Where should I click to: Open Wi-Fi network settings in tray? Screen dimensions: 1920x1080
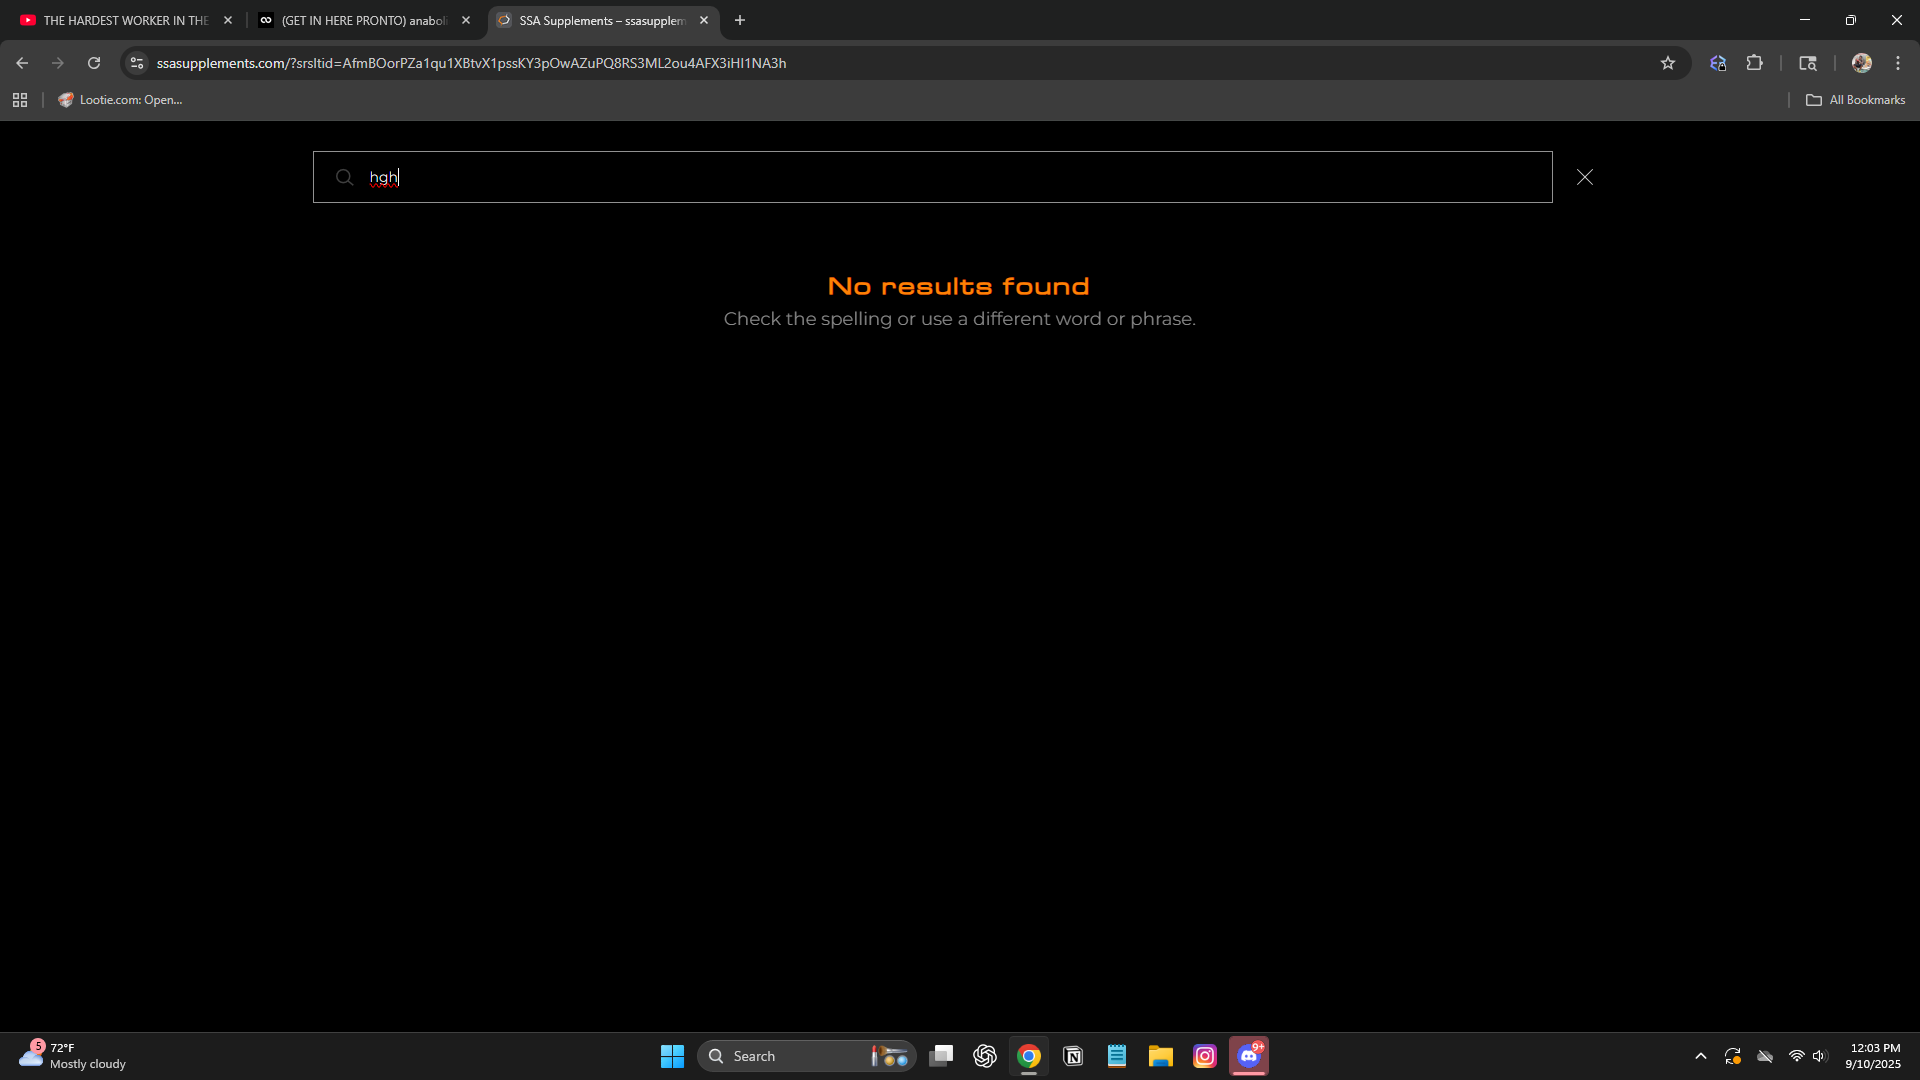tap(1797, 1056)
